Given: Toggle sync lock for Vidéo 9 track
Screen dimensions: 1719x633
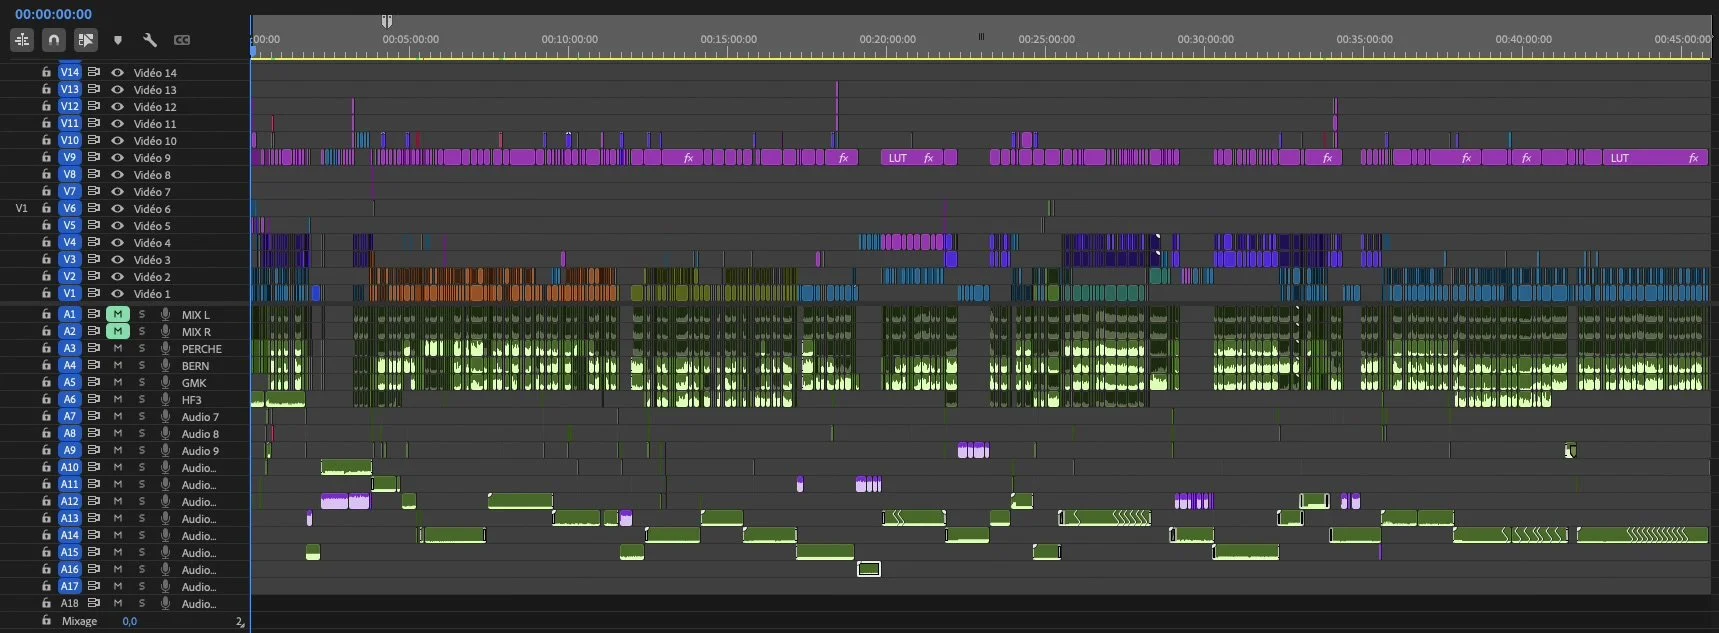Looking at the screenshot, I should pos(93,157).
